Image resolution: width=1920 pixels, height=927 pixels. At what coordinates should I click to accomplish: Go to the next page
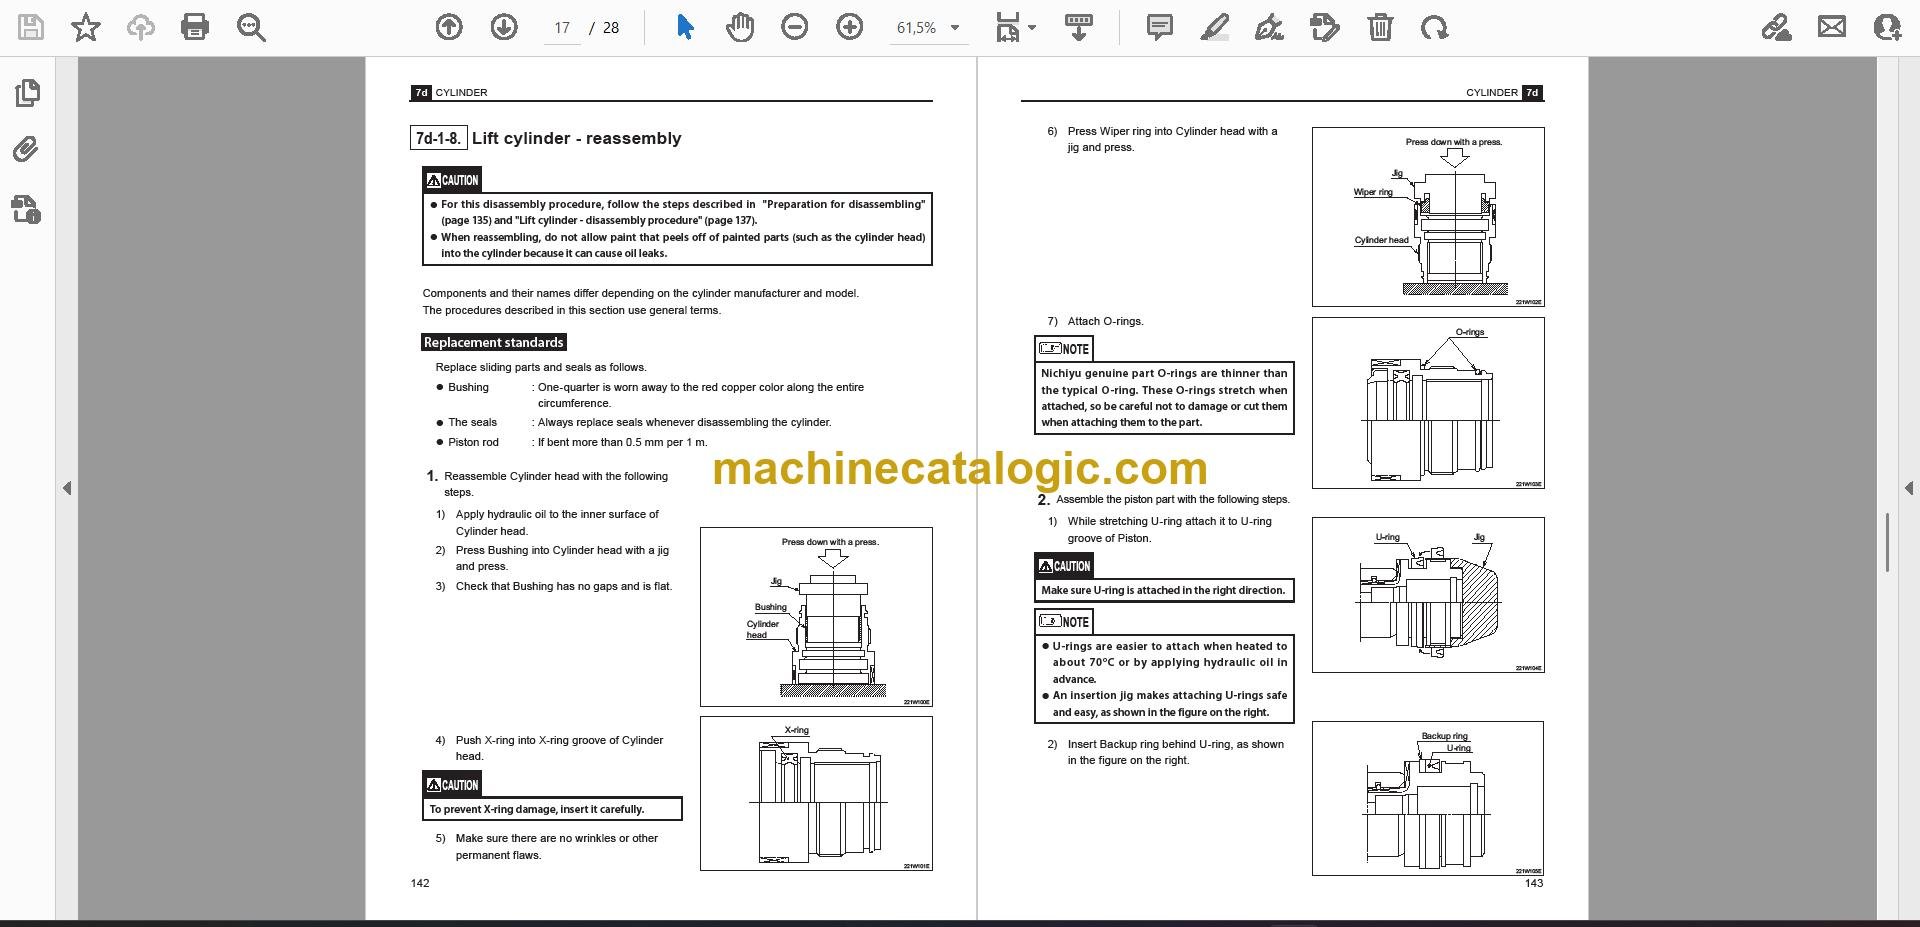point(504,27)
